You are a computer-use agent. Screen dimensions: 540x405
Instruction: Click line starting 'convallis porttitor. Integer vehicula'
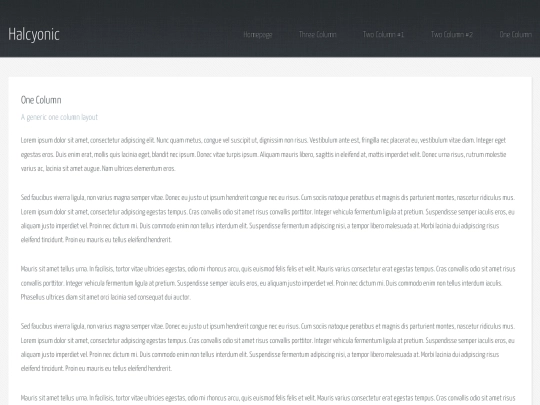pyautogui.click(x=261, y=283)
